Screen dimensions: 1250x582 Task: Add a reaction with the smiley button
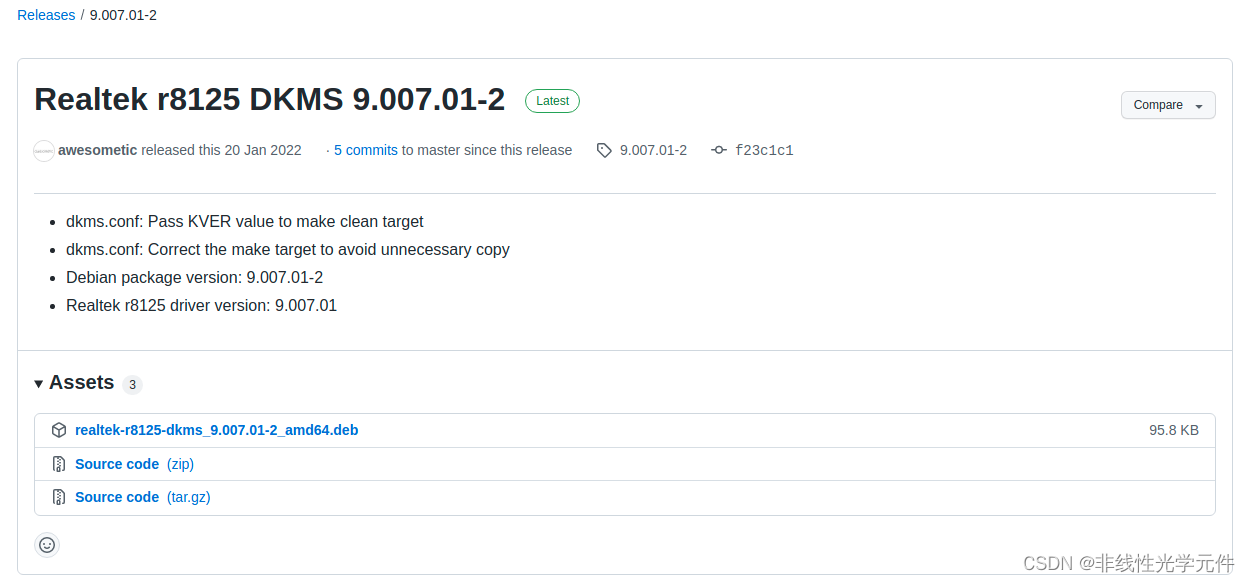tap(47, 545)
